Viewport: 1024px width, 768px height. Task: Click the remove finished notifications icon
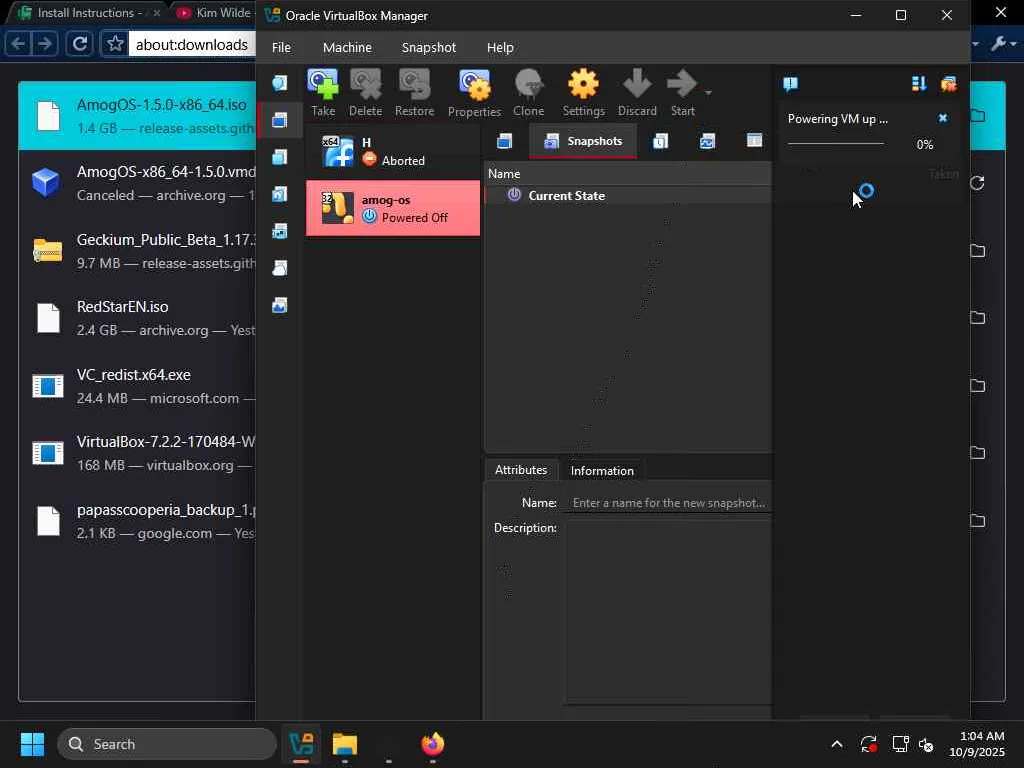(x=948, y=84)
